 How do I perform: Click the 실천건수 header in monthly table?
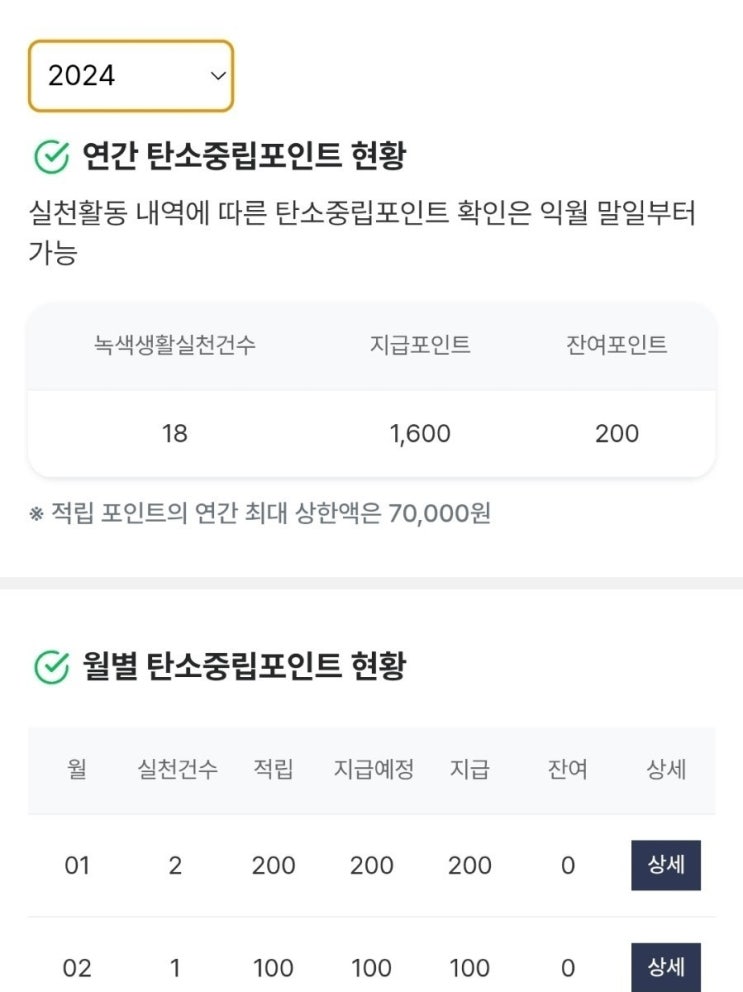click(x=177, y=770)
